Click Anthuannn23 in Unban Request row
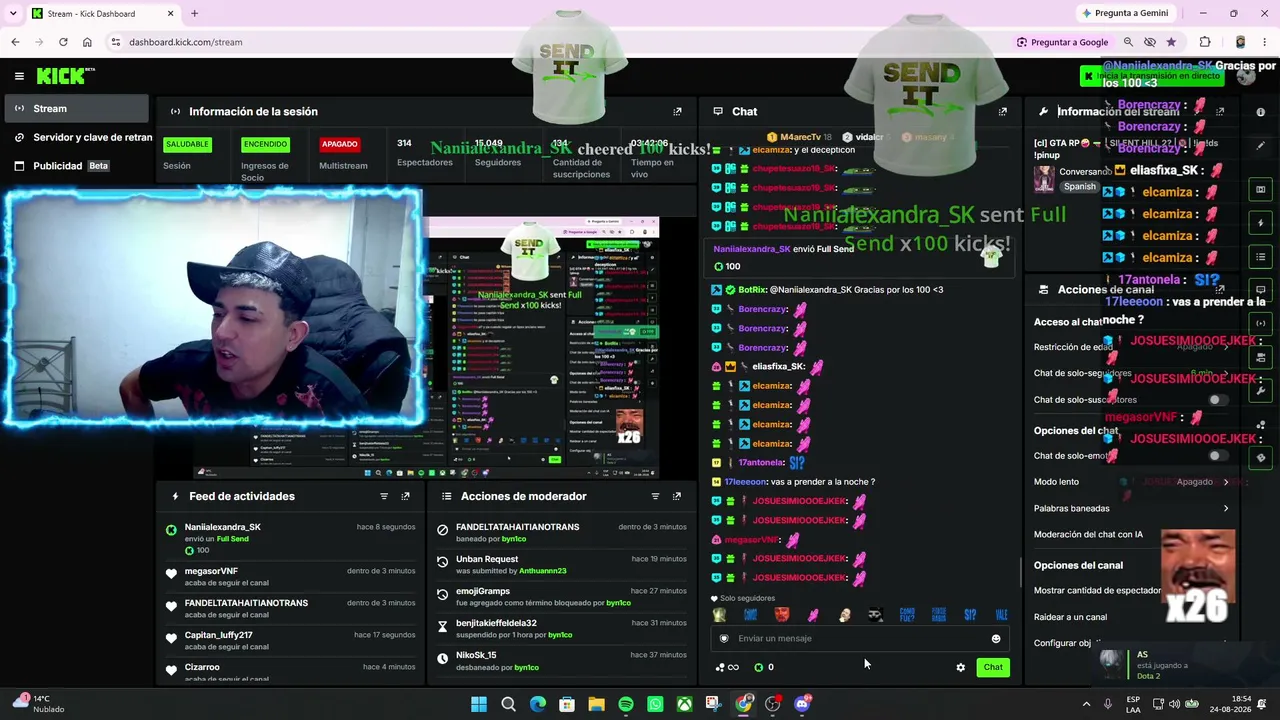Image resolution: width=1280 pixels, height=720 pixels. click(542, 571)
